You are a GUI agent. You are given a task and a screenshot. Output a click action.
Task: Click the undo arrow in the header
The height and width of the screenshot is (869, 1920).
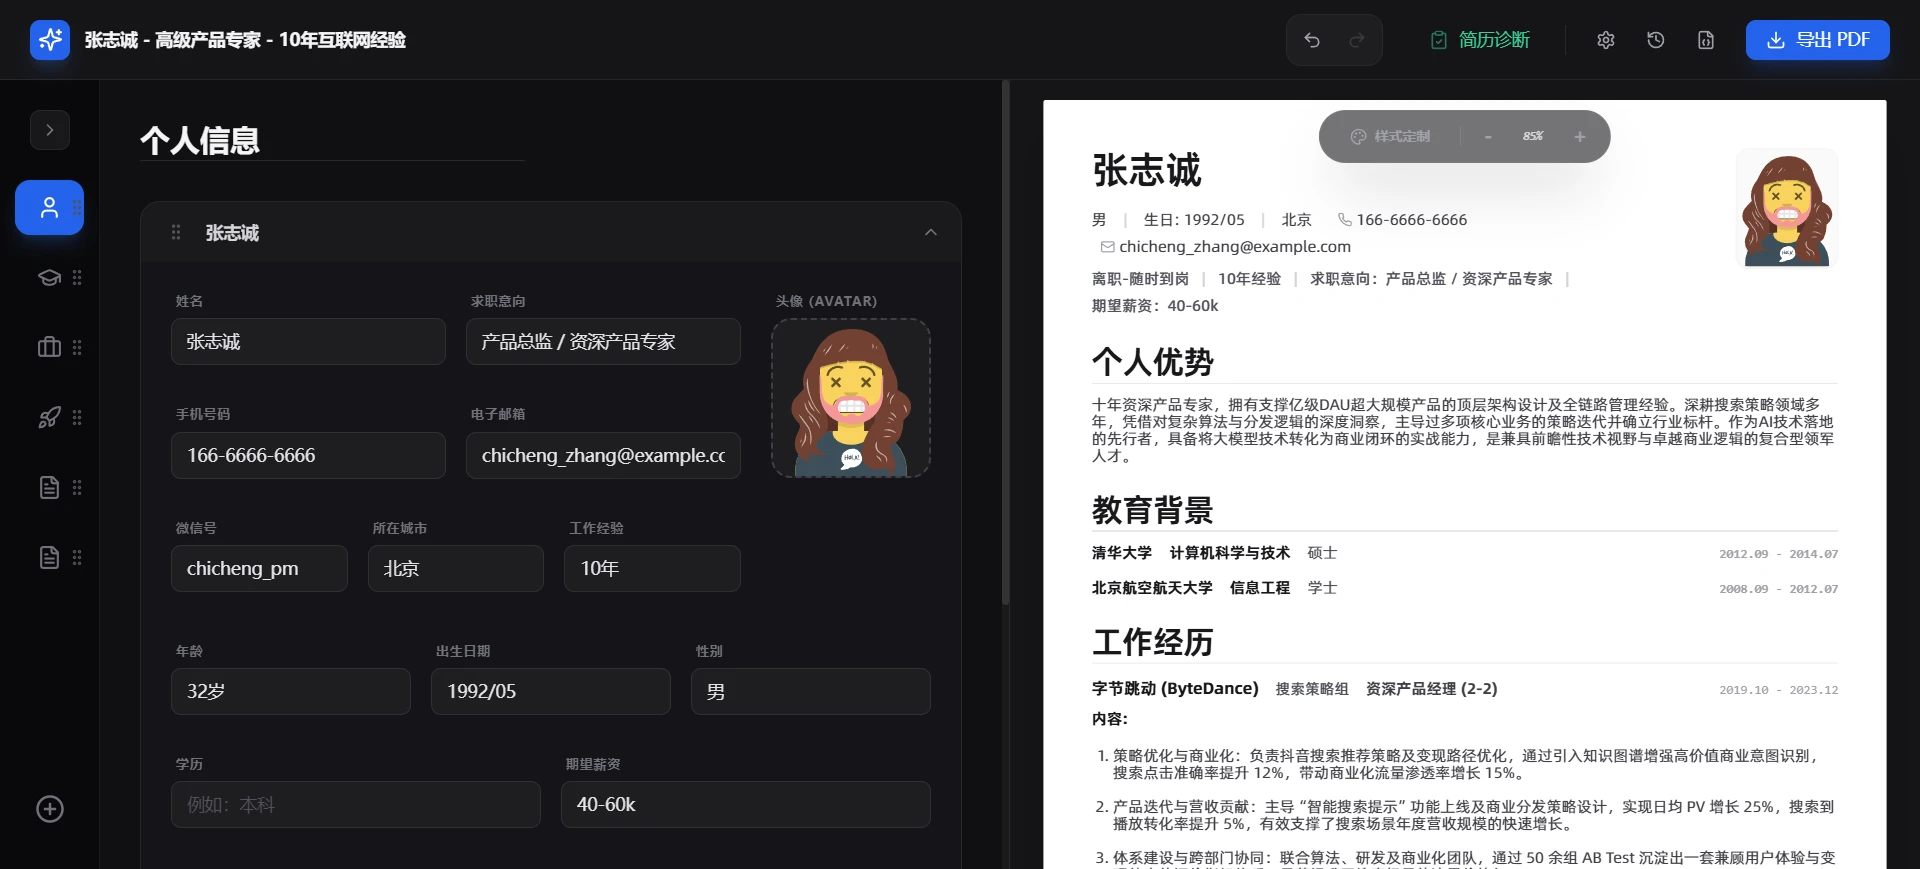click(1312, 40)
